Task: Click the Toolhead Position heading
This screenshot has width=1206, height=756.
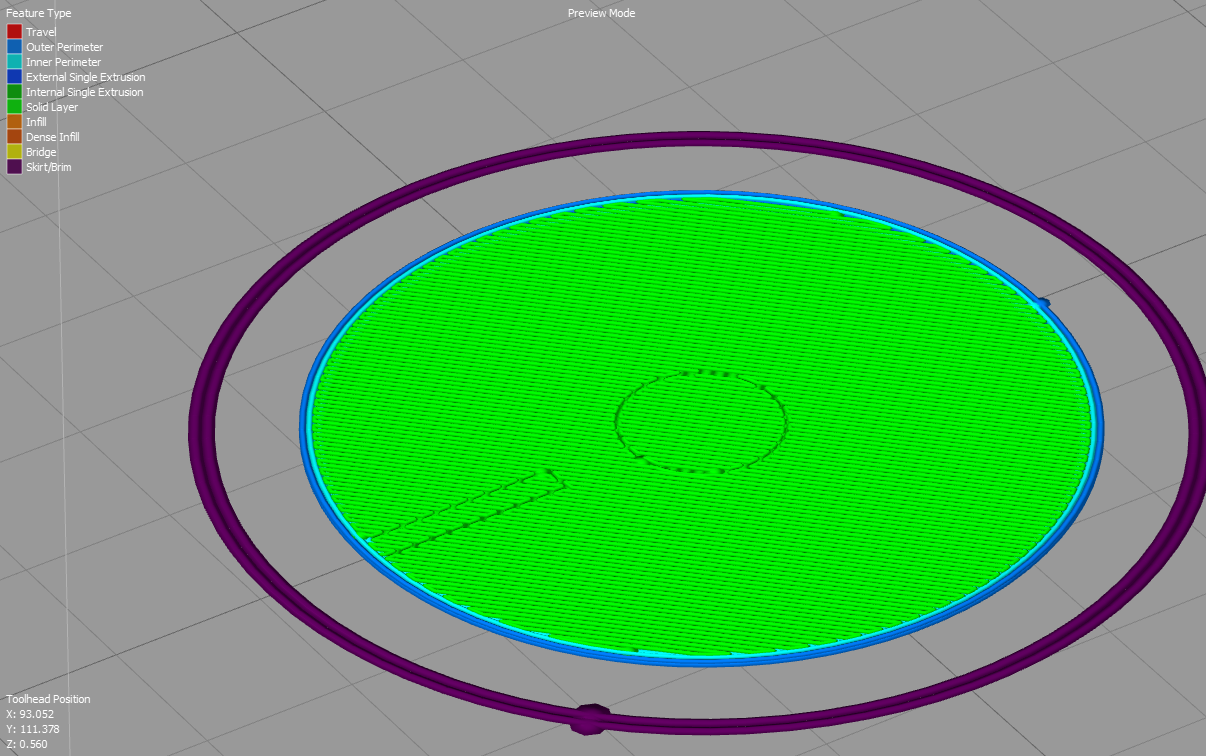Action: (x=48, y=699)
